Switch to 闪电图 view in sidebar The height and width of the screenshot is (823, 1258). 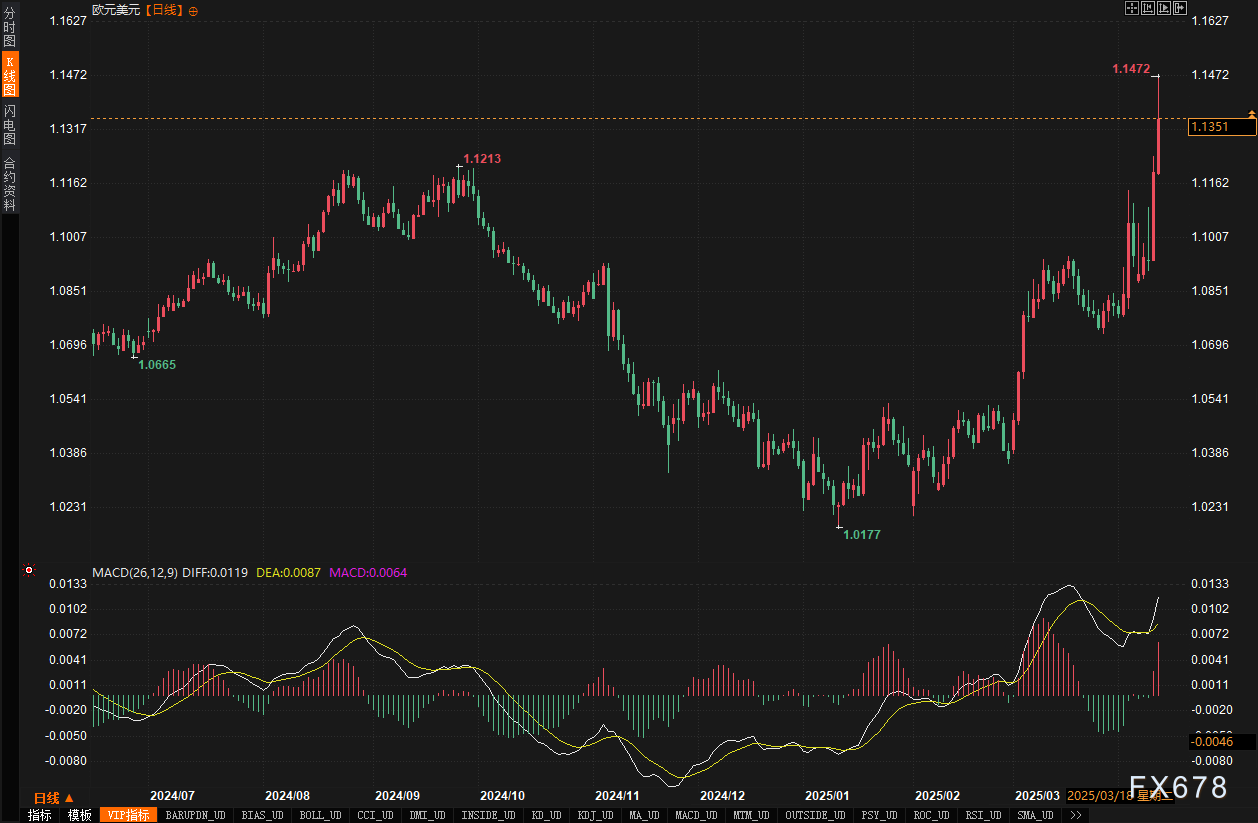click(x=10, y=124)
